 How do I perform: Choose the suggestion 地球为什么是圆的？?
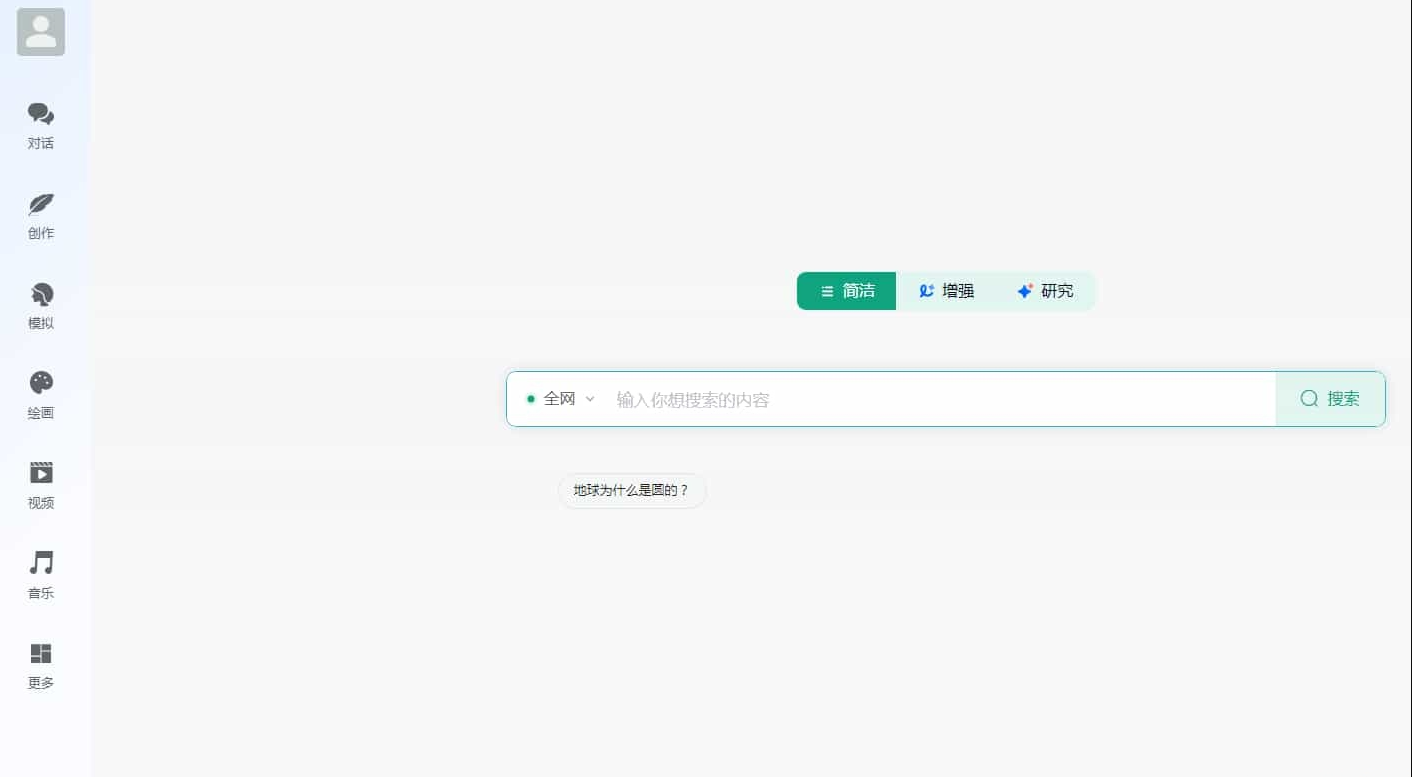point(632,491)
